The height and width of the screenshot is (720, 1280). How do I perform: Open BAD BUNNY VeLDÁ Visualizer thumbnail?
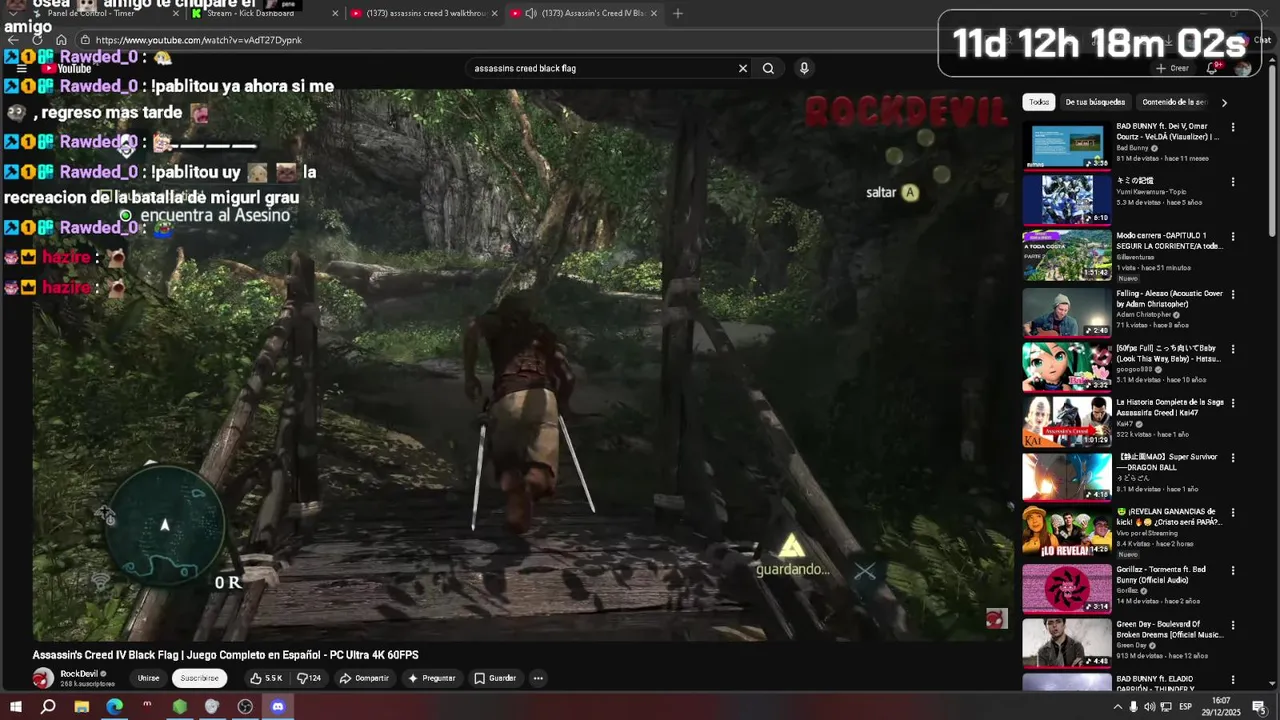click(1067, 146)
